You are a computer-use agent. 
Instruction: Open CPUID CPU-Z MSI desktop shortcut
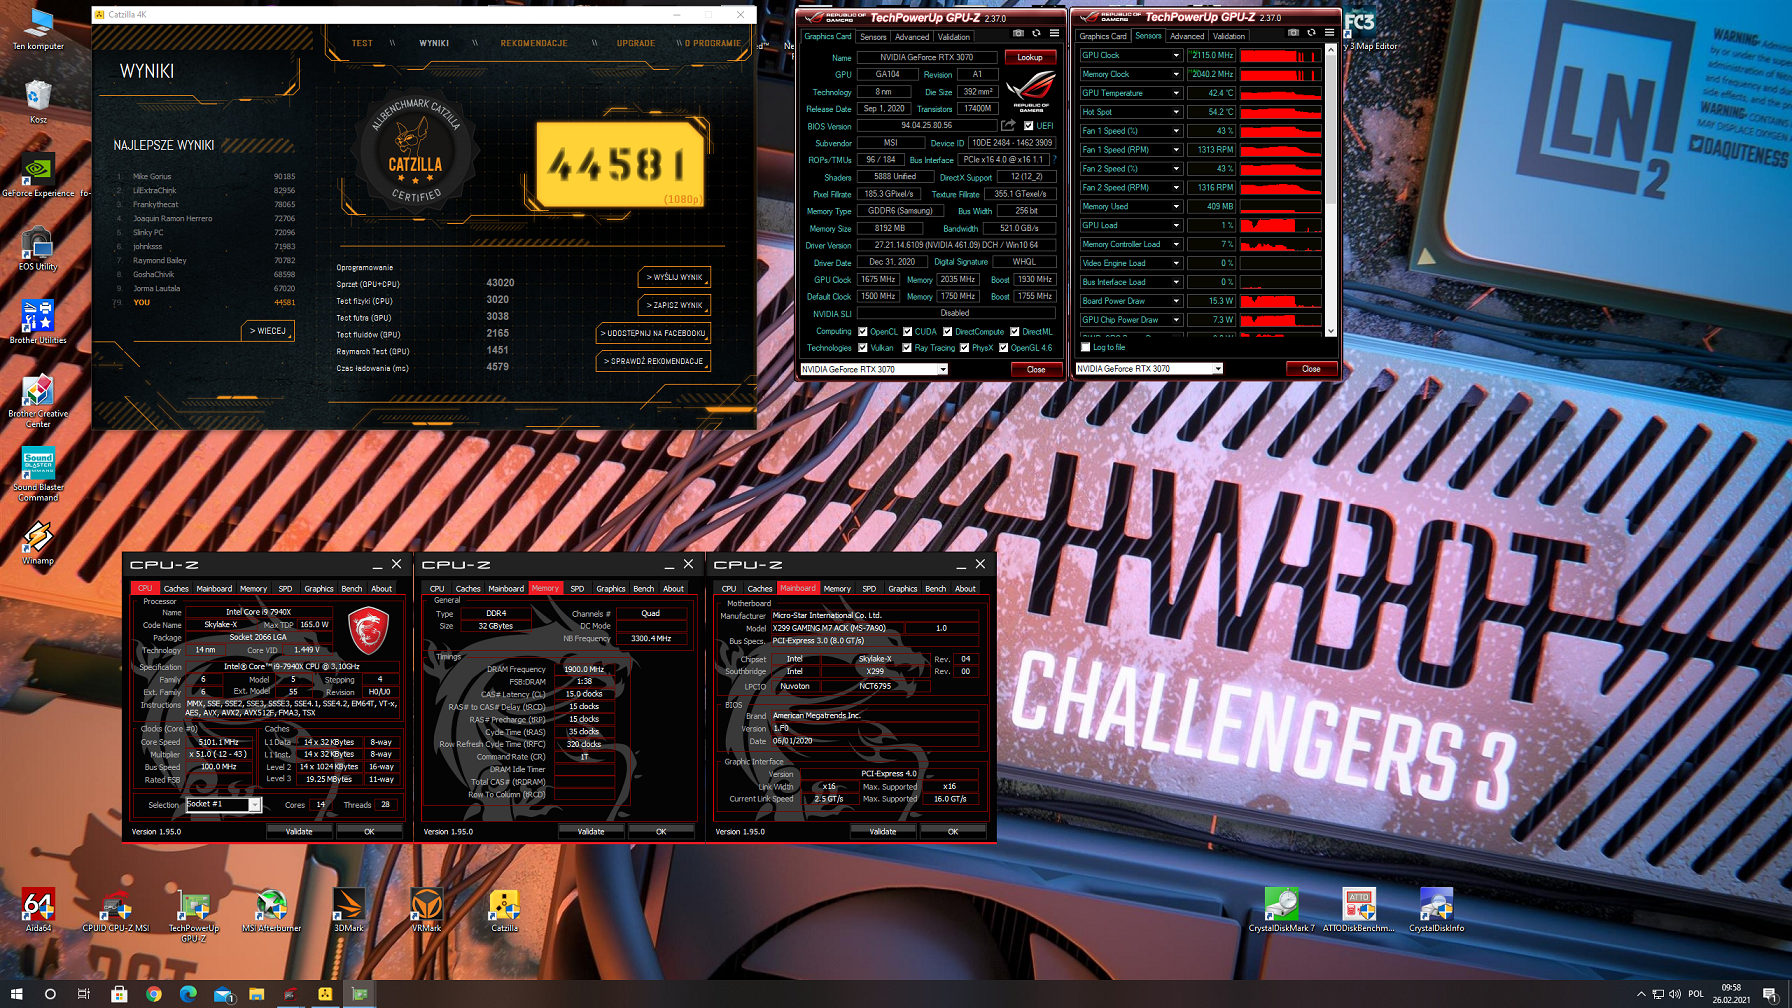pyautogui.click(x=116, y=910)
